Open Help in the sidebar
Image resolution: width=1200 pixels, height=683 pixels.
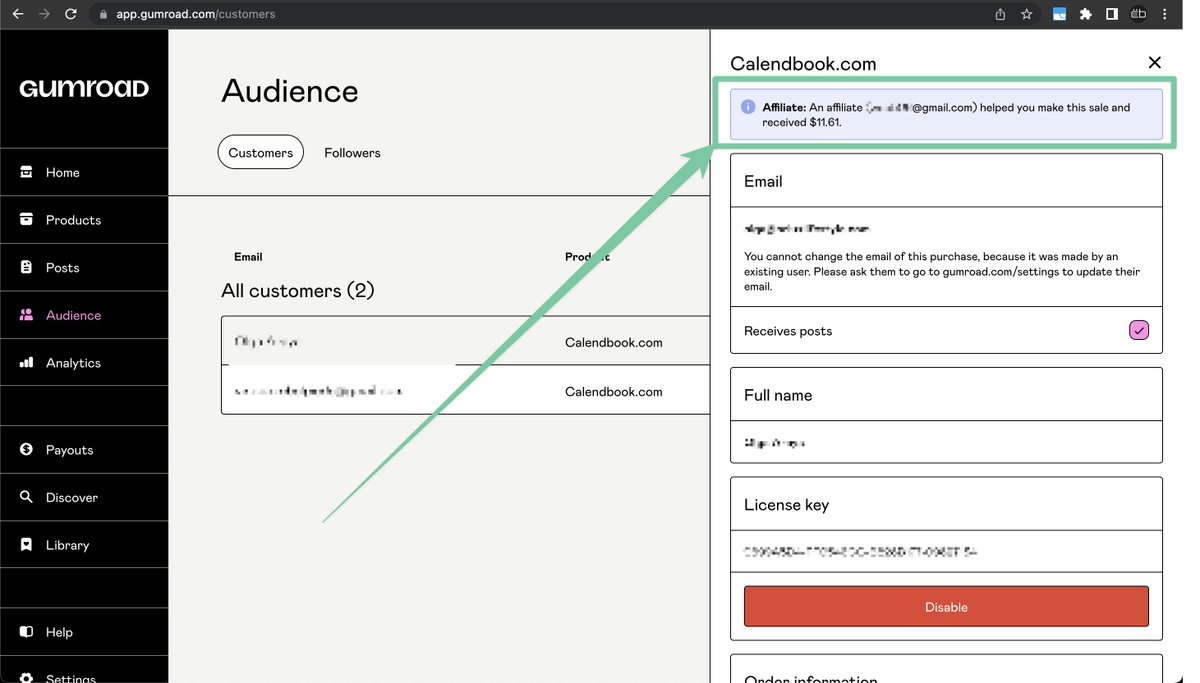(x=84, y=632)
